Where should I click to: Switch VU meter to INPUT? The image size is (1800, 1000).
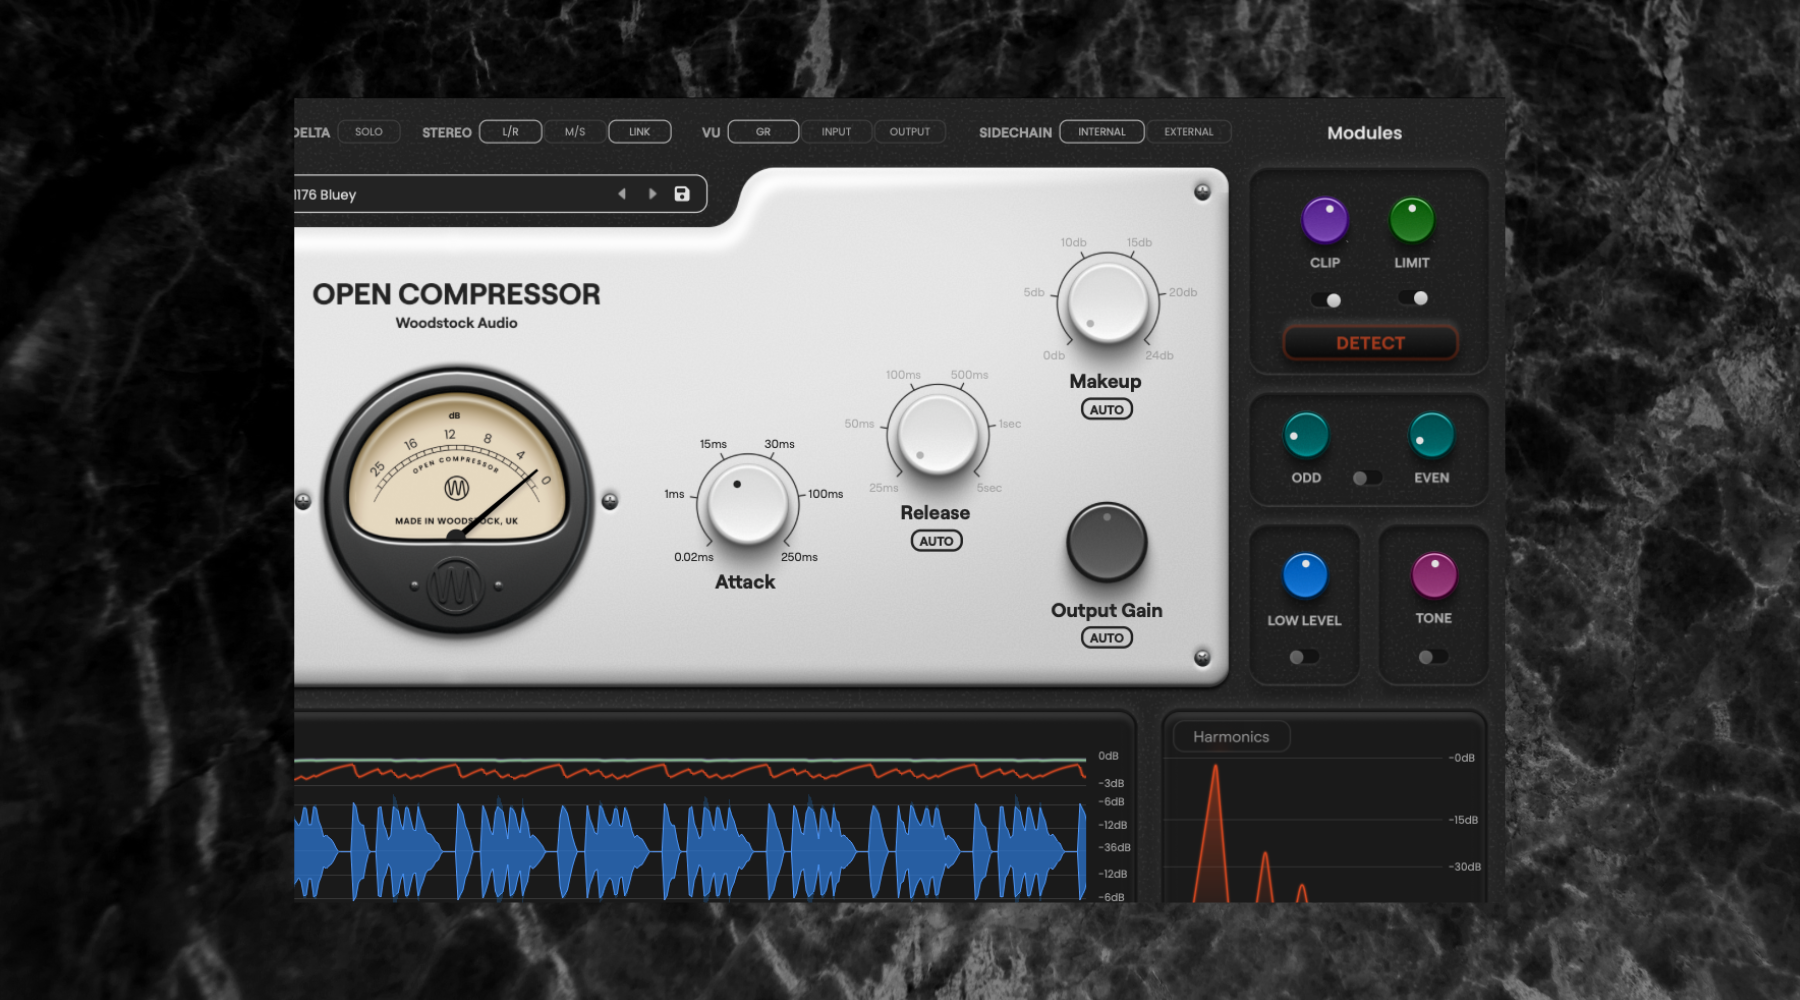(x=837, y=132)
